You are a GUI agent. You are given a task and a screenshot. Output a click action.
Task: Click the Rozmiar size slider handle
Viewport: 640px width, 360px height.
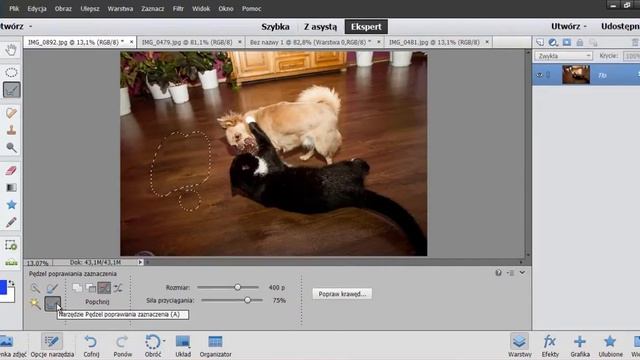pyautogui.click(x=238, y=287)
